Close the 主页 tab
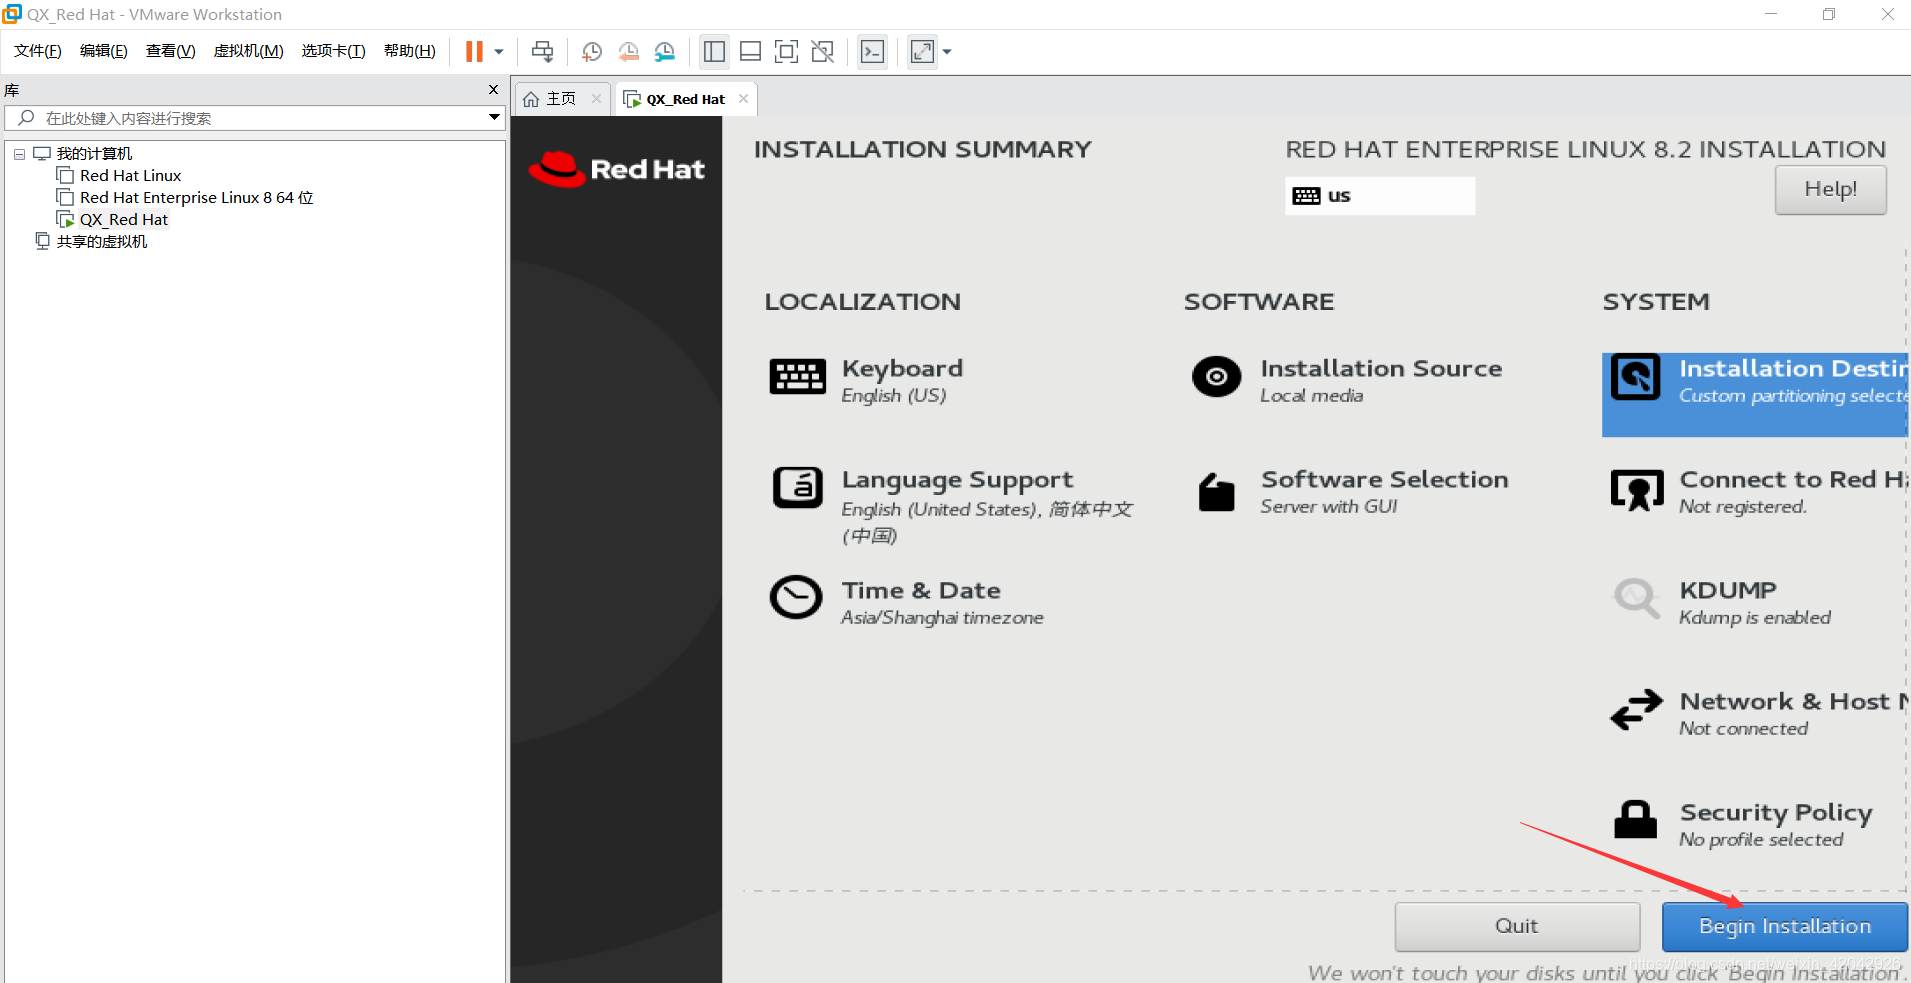The image size is (1911, 983). pyautogui.click(x=596, y=98)
